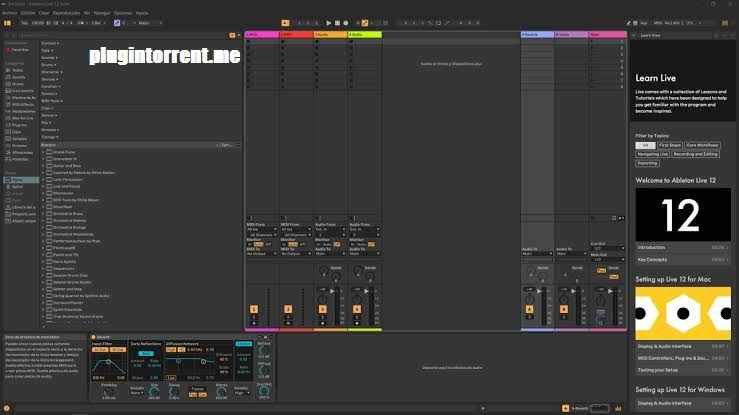This screenshot has width=739, height=415.
Task: Click the Welcome to Live 12 thumbnail
Action: [x=683, y=215]
